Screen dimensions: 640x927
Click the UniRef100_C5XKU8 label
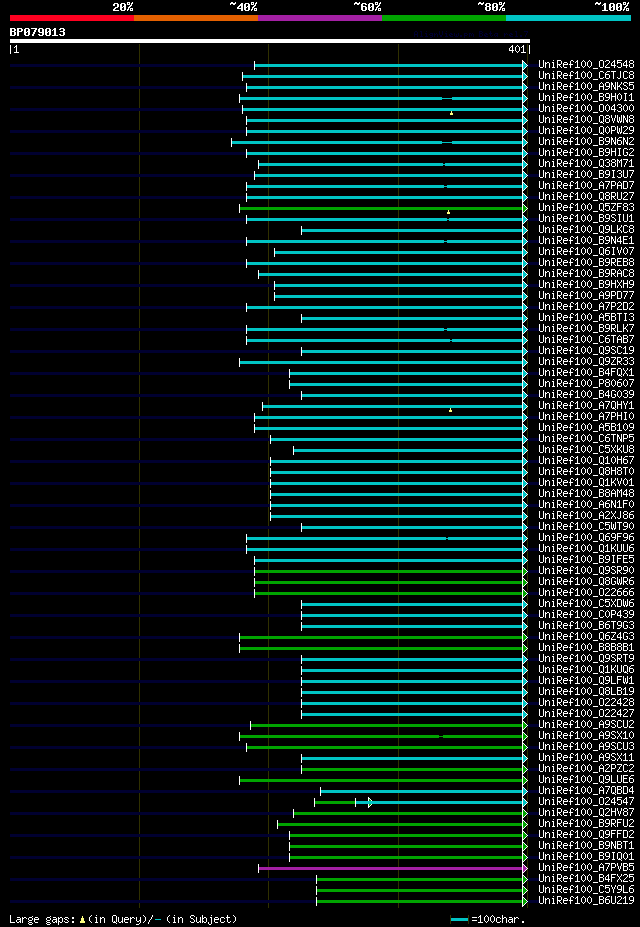click(x=586, y=450)
